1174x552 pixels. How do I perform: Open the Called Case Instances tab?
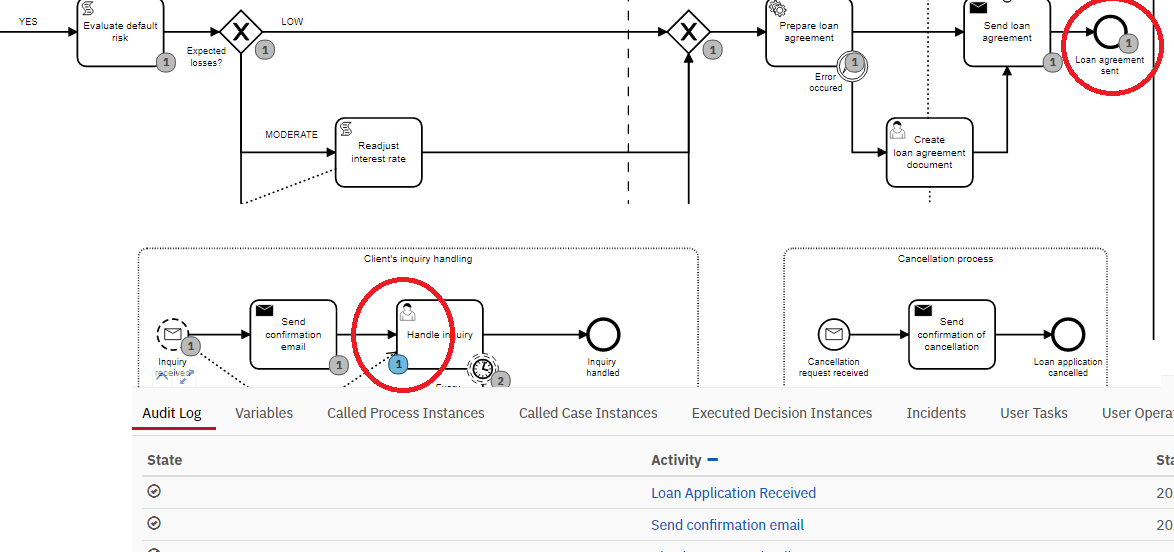click(x=588, y=413)
